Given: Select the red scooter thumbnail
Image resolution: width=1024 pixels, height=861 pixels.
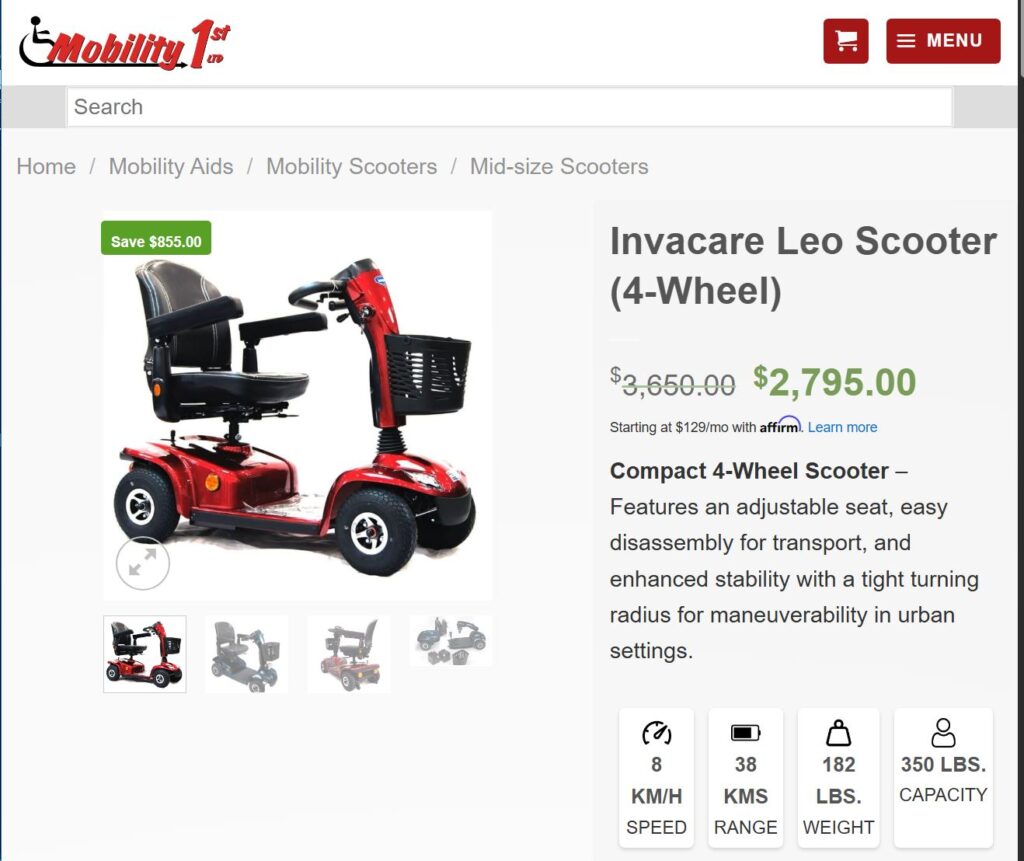Looking at the screenshot, I should click(144, 654).
